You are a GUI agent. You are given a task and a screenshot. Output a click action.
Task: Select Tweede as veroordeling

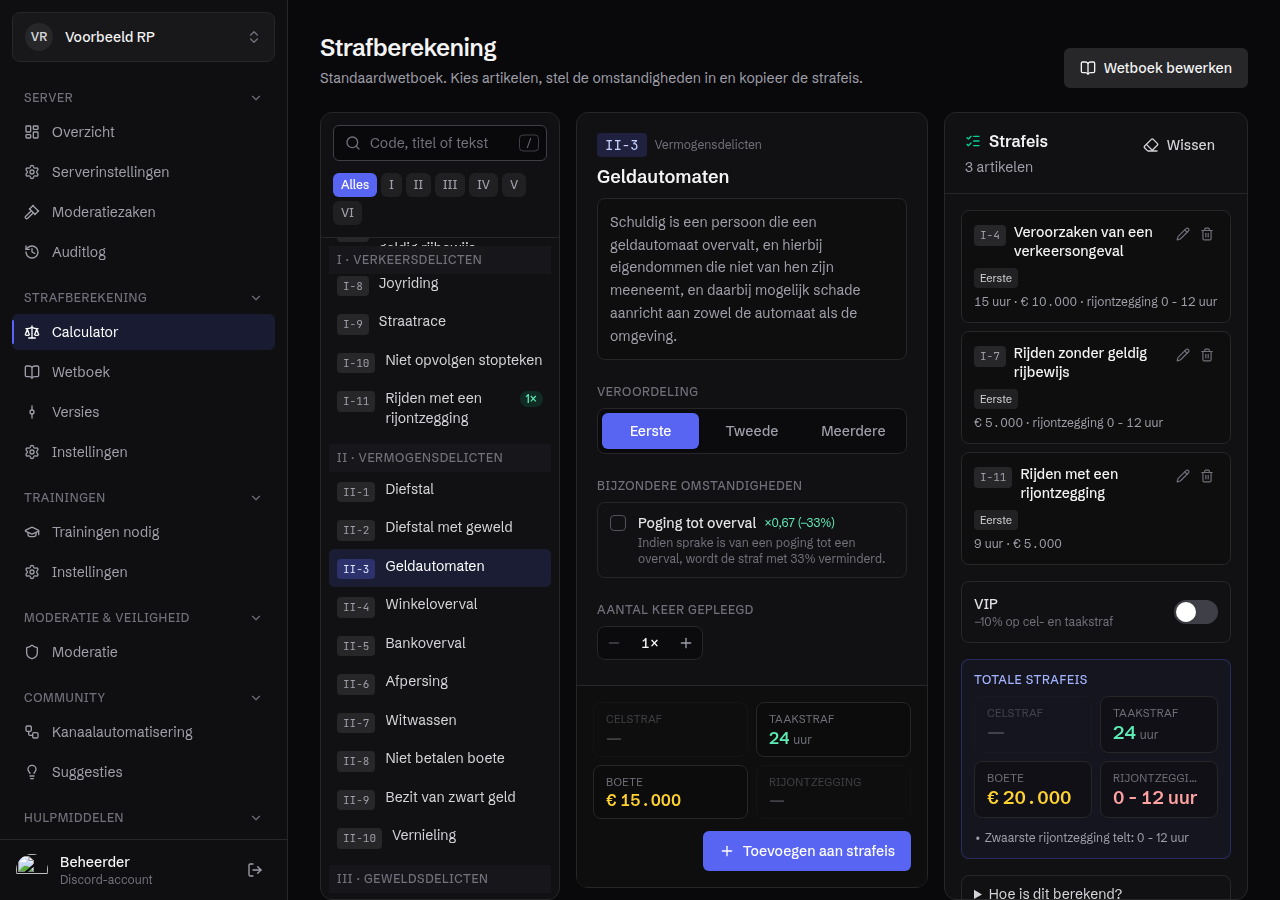[752, 431]
